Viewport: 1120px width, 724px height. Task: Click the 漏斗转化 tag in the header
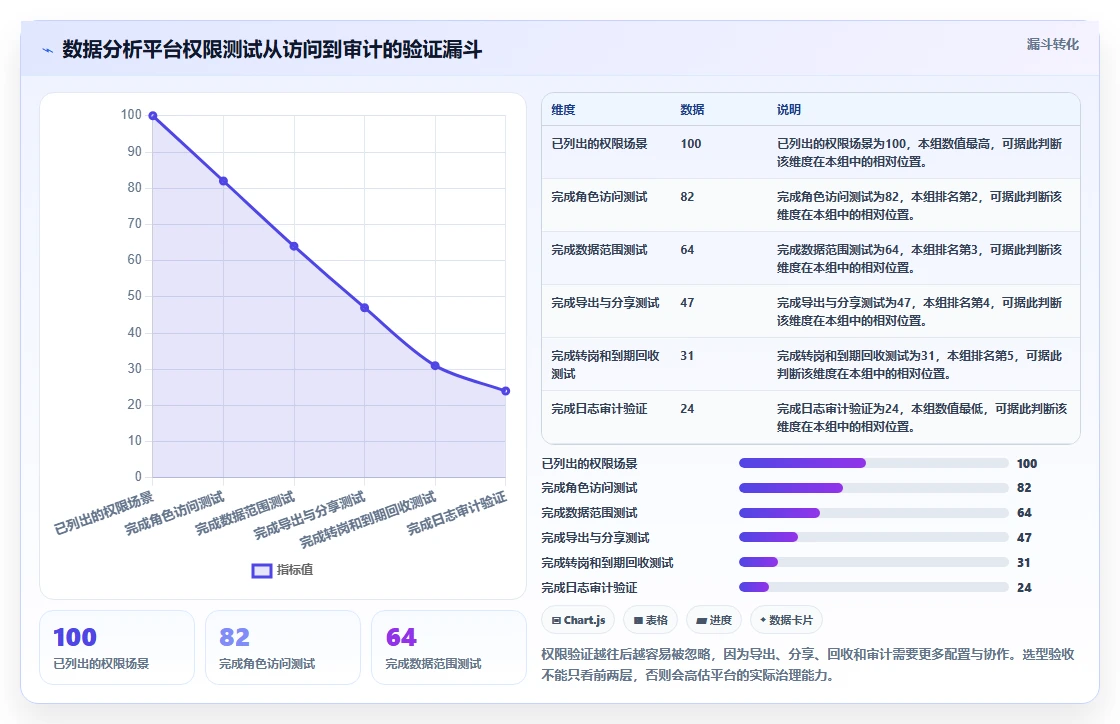[x=1052, y=44]
